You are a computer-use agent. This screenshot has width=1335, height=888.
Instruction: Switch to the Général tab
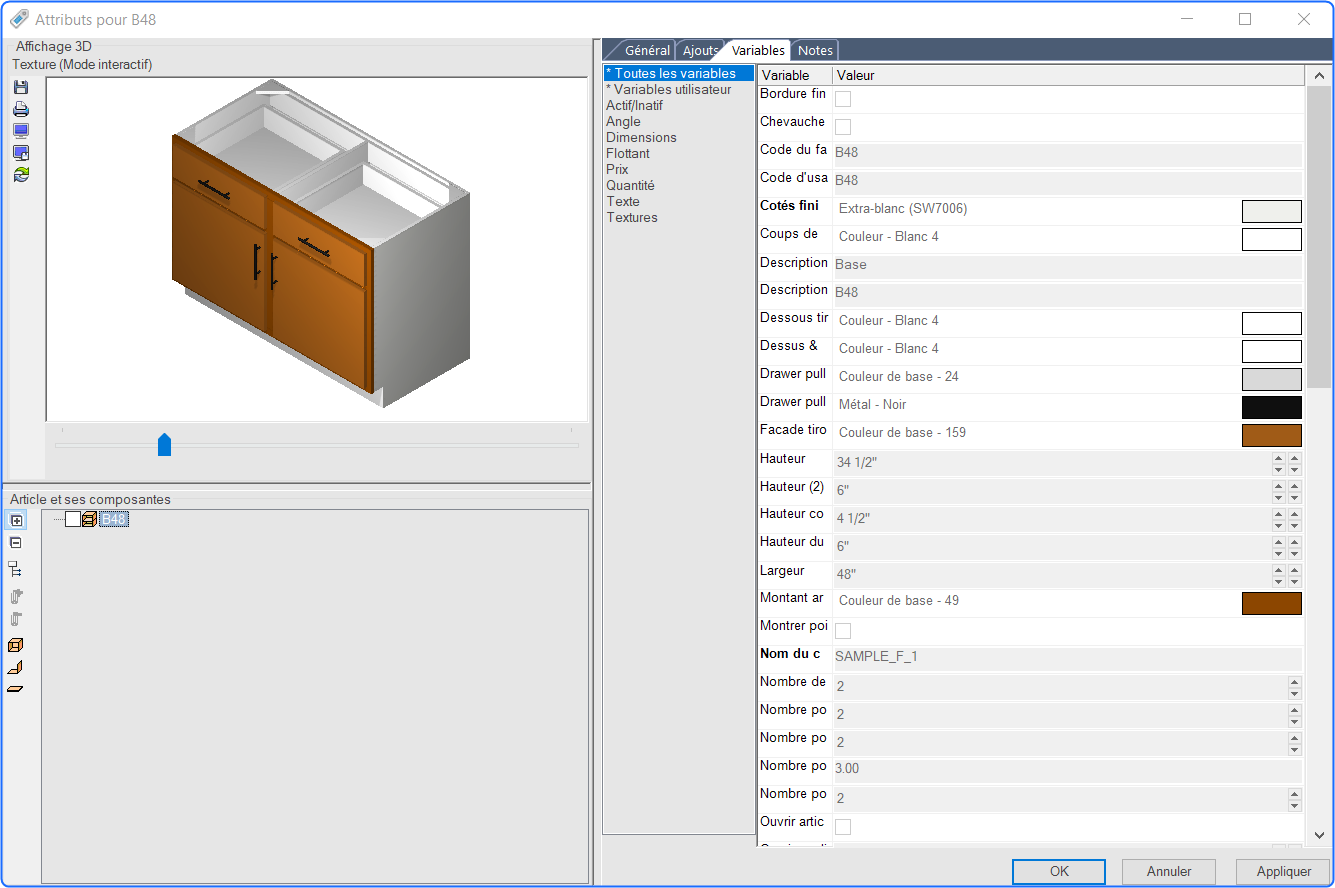[647, 50]
